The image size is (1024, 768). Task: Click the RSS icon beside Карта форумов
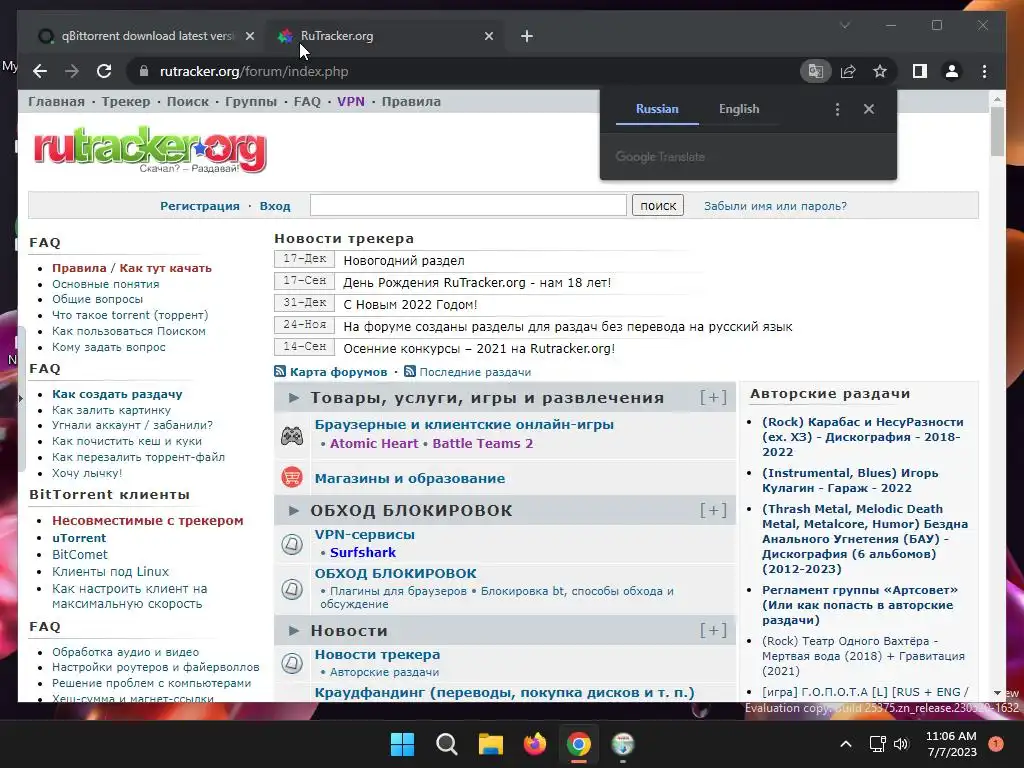click(280, 372)
